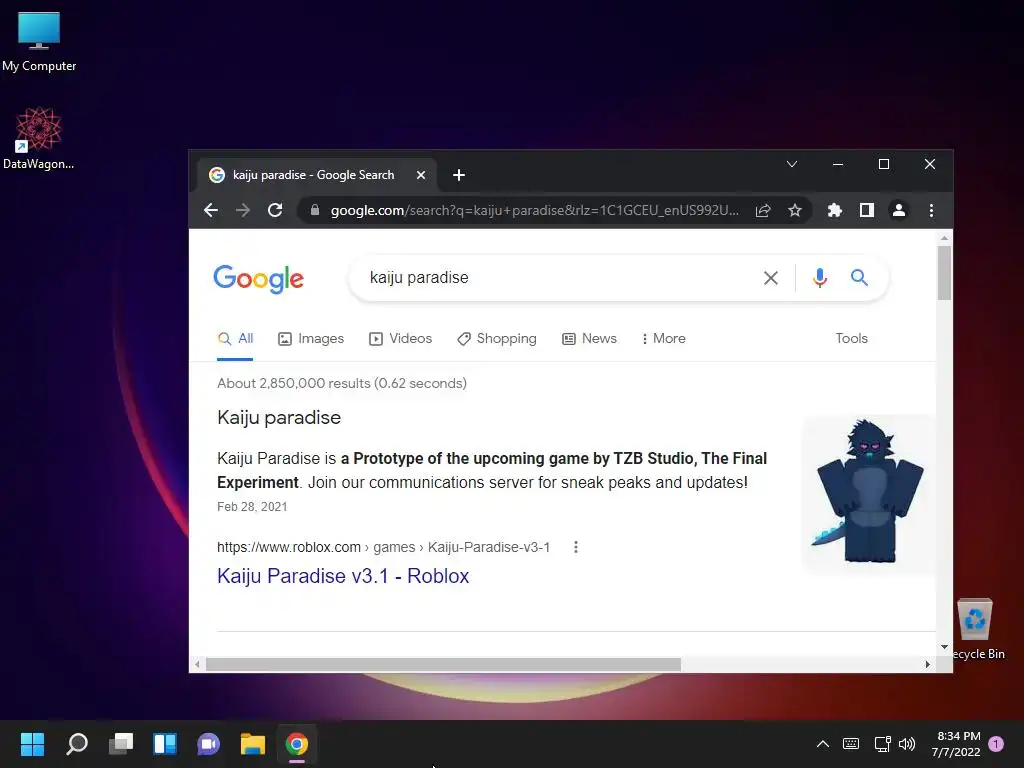Viewport: 1024px width, 768px height.
Task: Open taskbar Search magnifier
Action: pyautogui.click(x=76, y=744)
